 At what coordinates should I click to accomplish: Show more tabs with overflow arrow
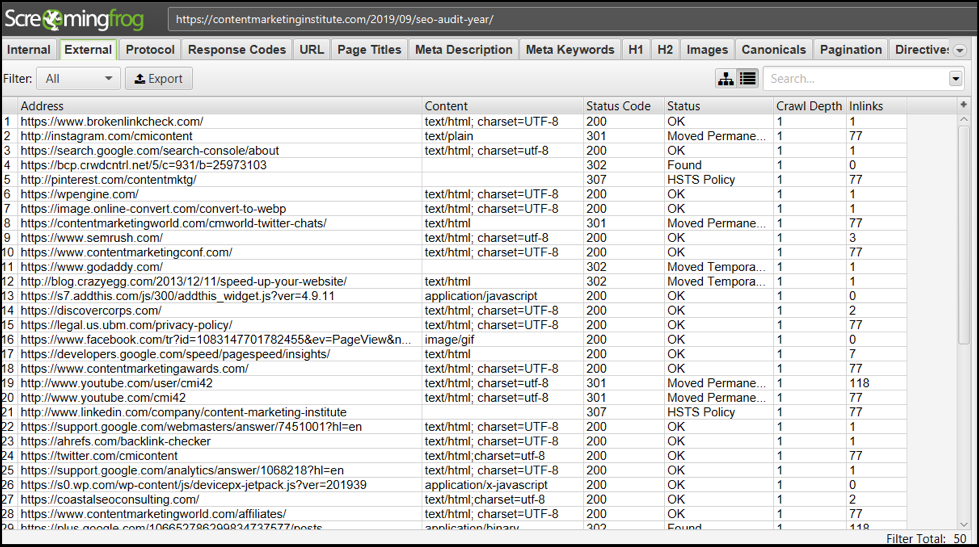click(x=959, y=50)
